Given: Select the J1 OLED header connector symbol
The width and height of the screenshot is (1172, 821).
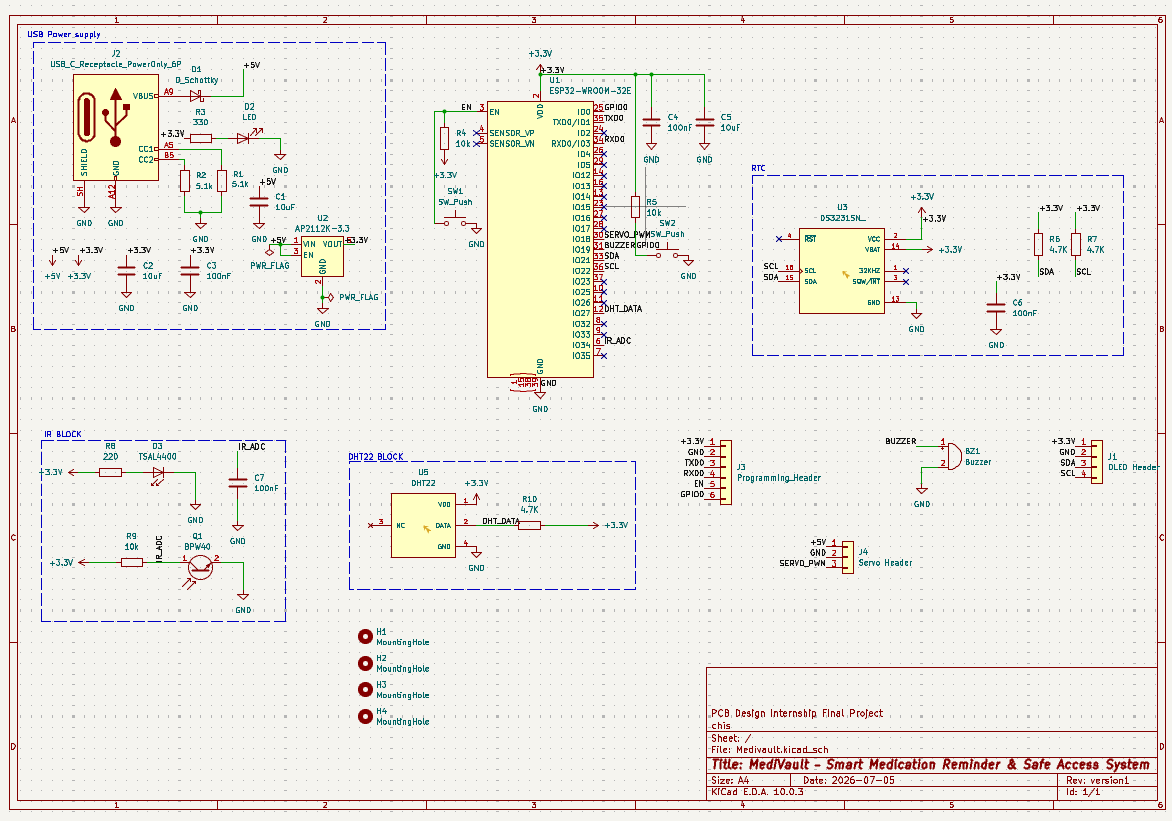Looking at the screenshot, I should tap(1096, 462).
